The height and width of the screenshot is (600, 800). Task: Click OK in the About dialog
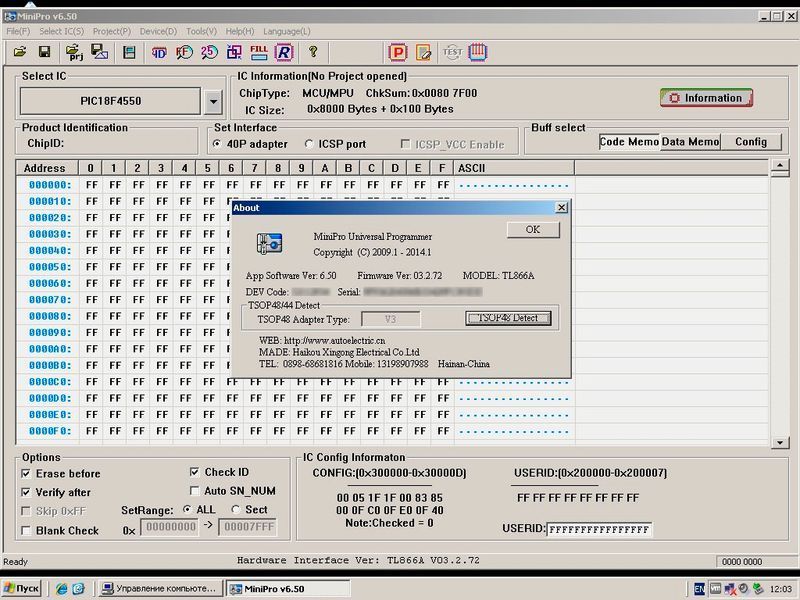[533, 230]
